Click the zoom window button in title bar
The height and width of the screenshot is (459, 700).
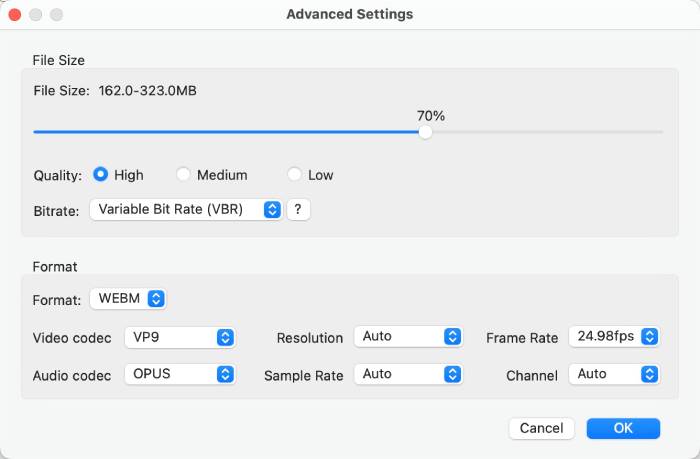click(56, 15)
